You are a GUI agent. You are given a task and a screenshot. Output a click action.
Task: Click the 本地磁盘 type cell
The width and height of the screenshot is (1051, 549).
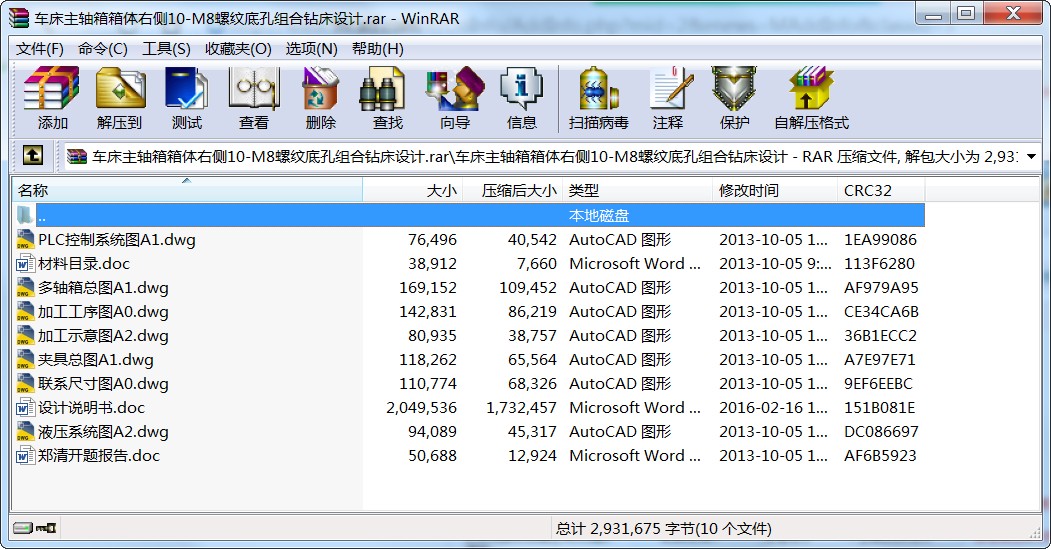pos(599,216)
